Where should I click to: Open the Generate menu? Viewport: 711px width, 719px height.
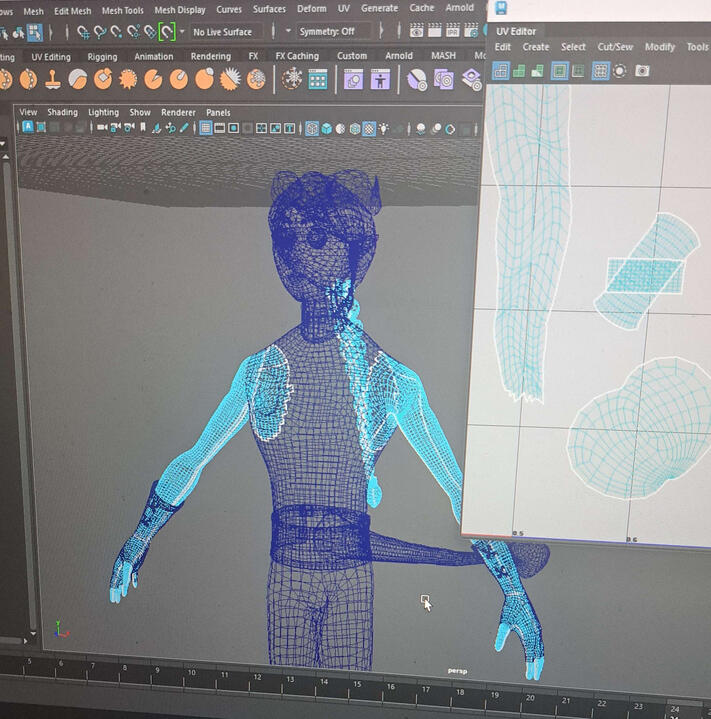tap(379, 8)
